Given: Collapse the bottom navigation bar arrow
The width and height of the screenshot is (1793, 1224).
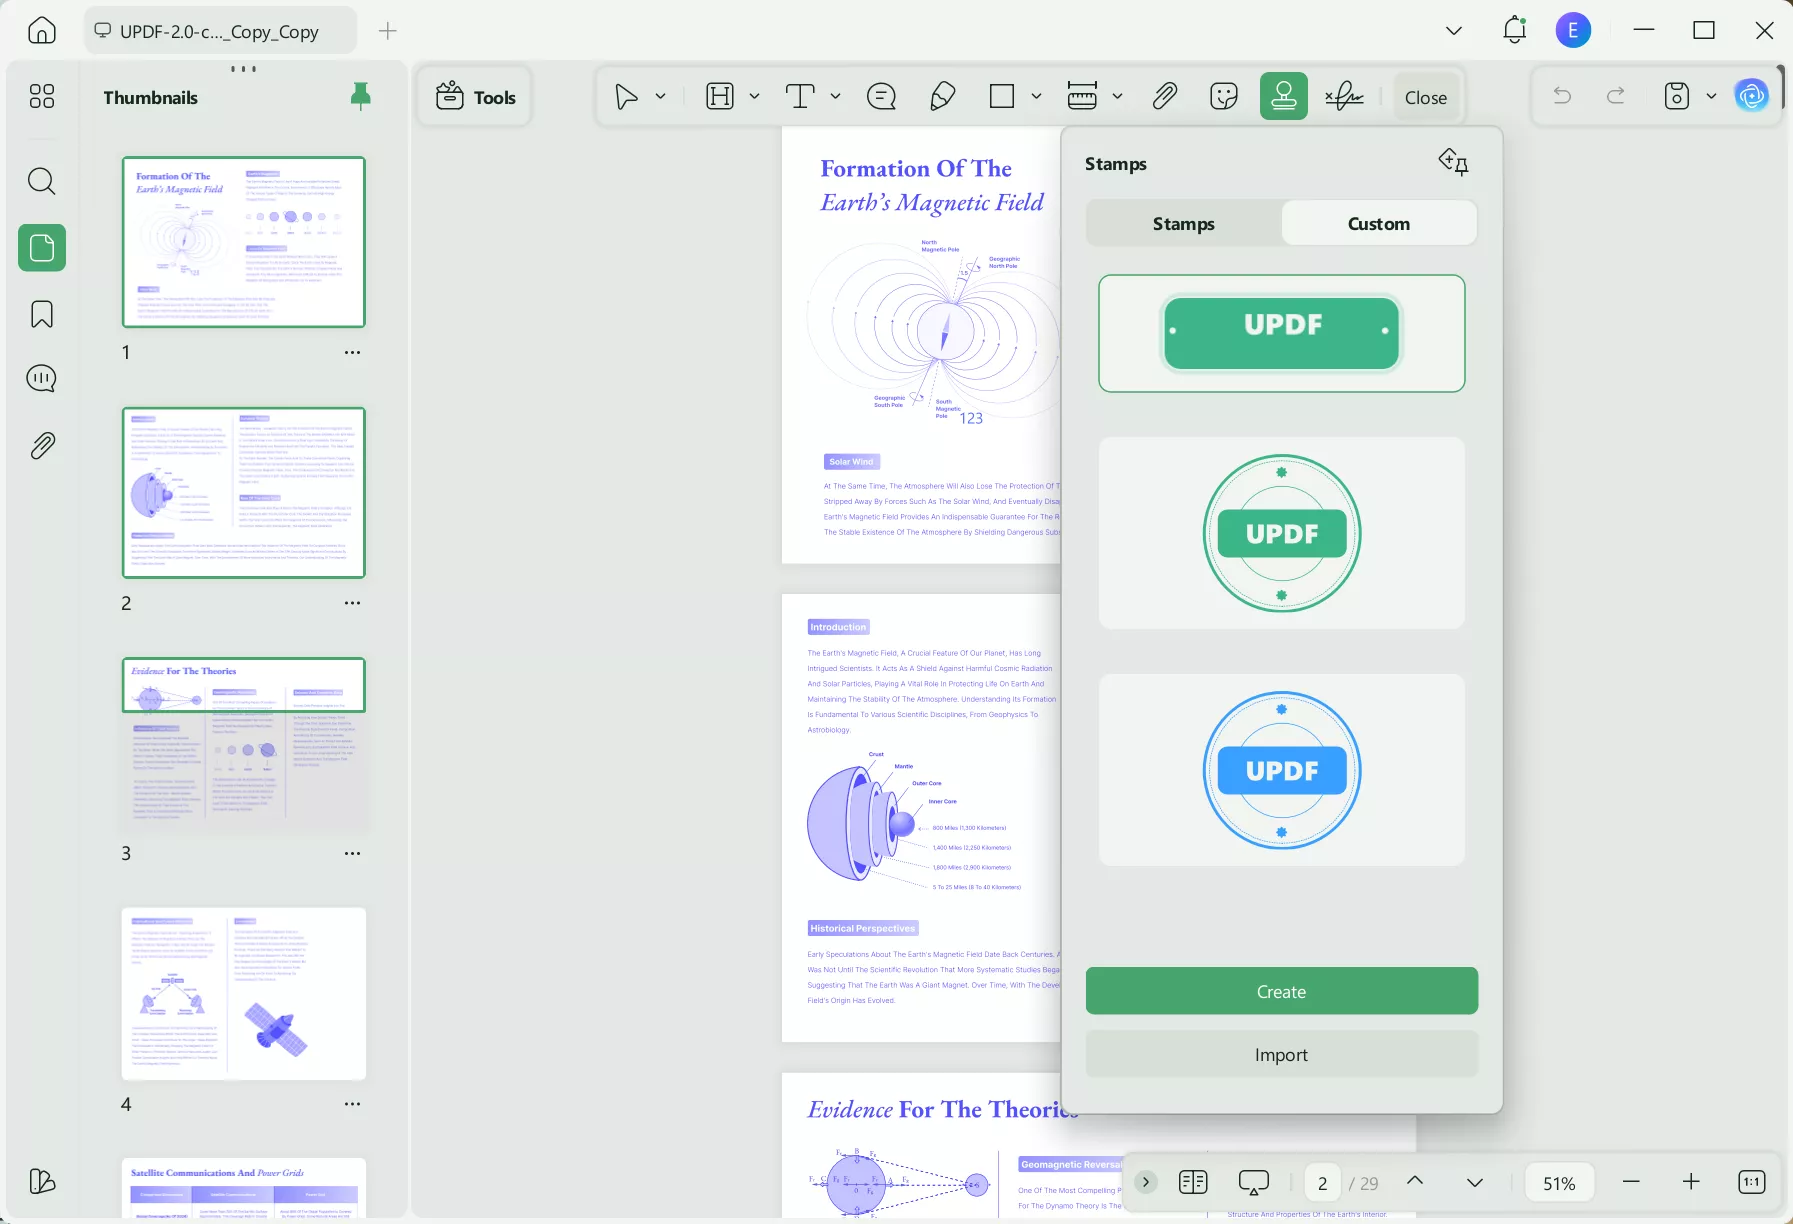Looking at the screenshot, I should [1146, 1182].
